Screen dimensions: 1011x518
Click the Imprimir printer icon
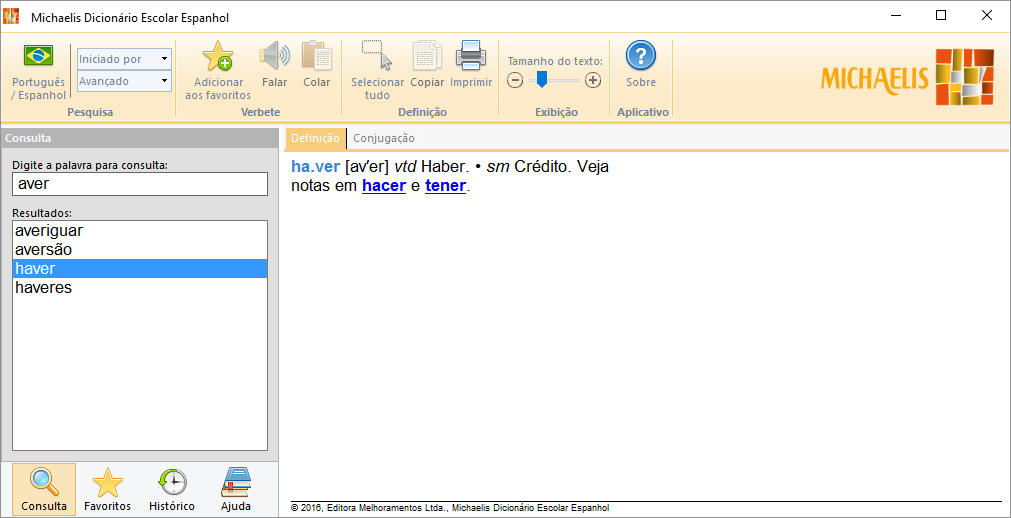(x=471, y=55)
